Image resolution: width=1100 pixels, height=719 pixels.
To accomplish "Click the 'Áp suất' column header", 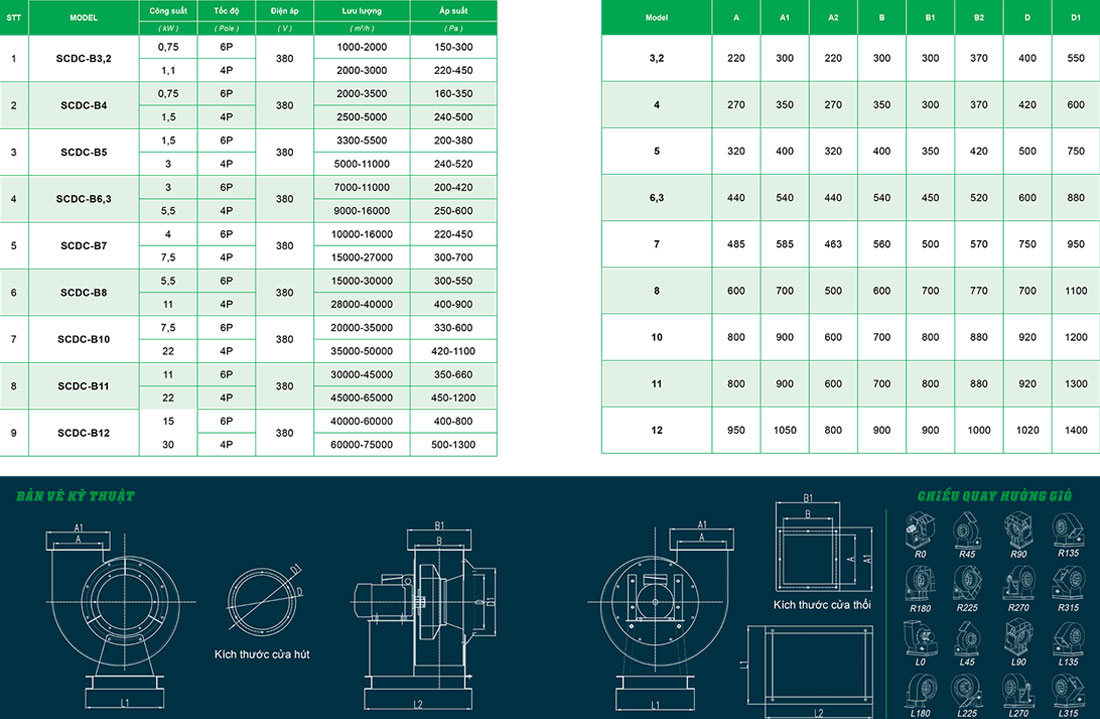I will tap(453, 11).
